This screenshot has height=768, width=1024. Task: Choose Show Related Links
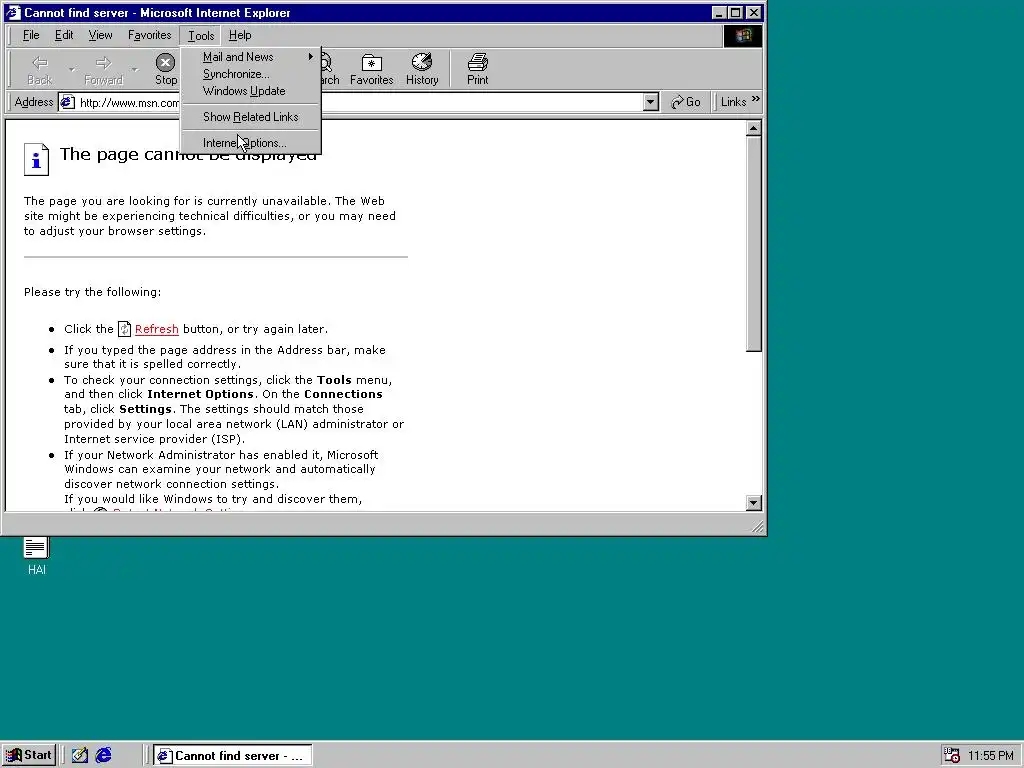point(251,117)
